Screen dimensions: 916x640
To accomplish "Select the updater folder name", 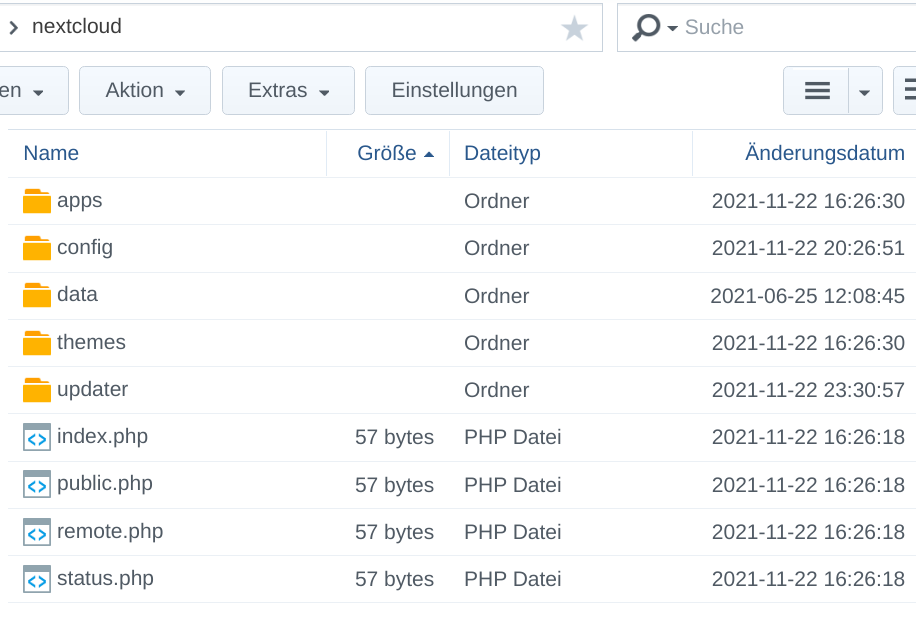I will pos(92,389).
